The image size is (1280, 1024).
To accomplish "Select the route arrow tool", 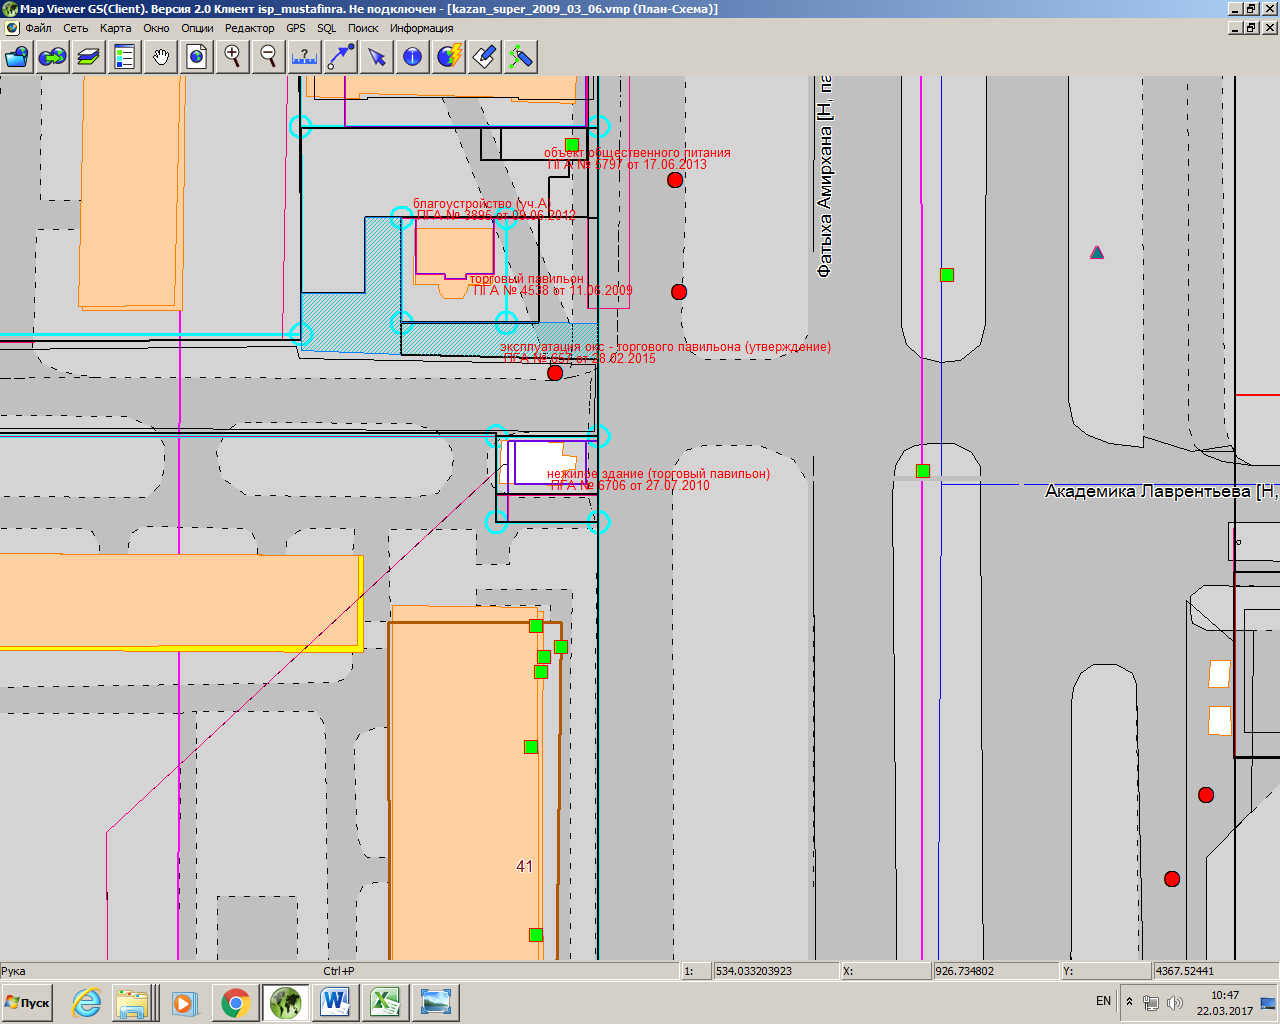I will [341, 57].
